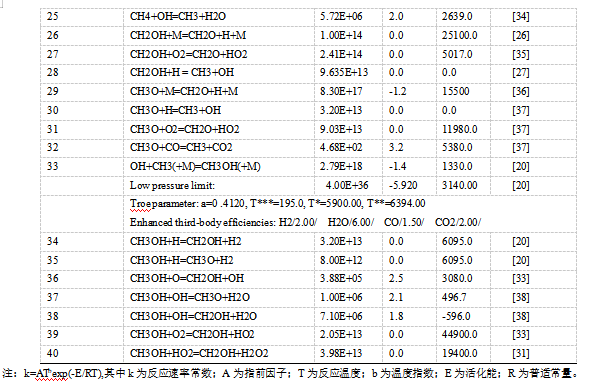
Task: Select exponent -1.2 in row 29
Action: click(x=397, y=91)
